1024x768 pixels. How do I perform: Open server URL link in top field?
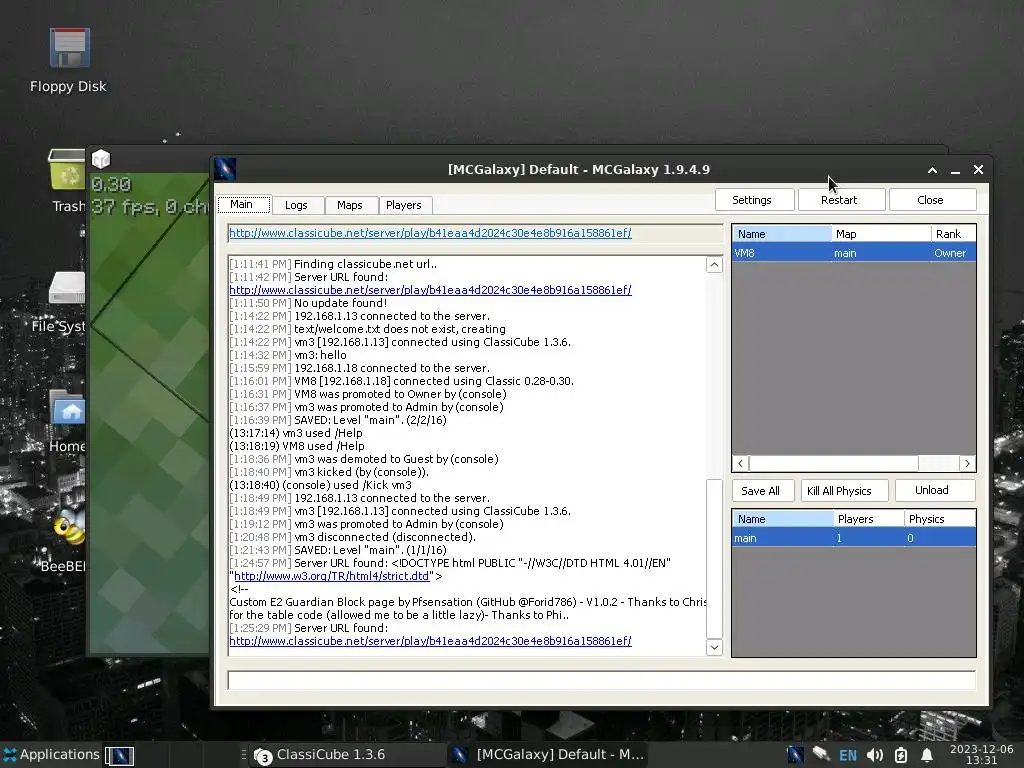[x=430, y=233]
